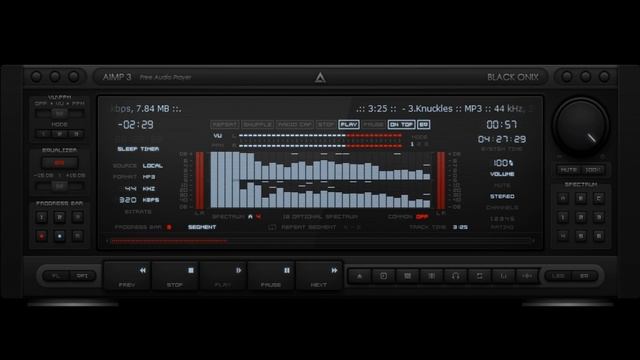Screen dimensions: 640x360
Task: Click the EQ indicator beside ON TOP
Action: coord(423,124)
